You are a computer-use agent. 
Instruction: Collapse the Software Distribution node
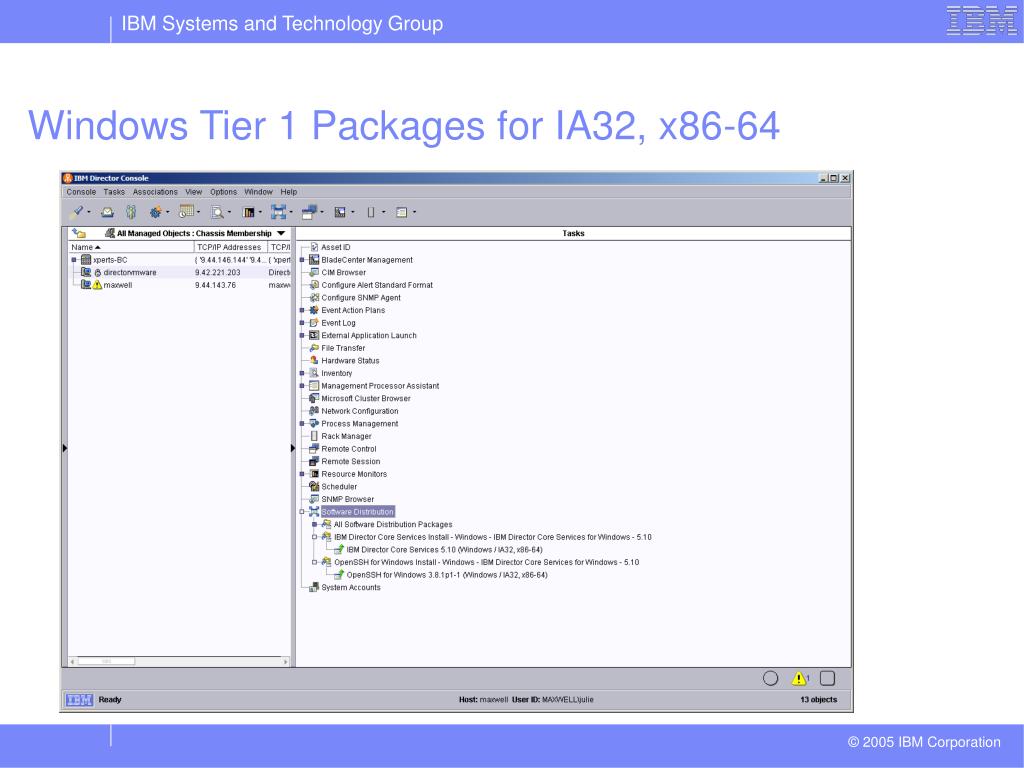(302, 512)
